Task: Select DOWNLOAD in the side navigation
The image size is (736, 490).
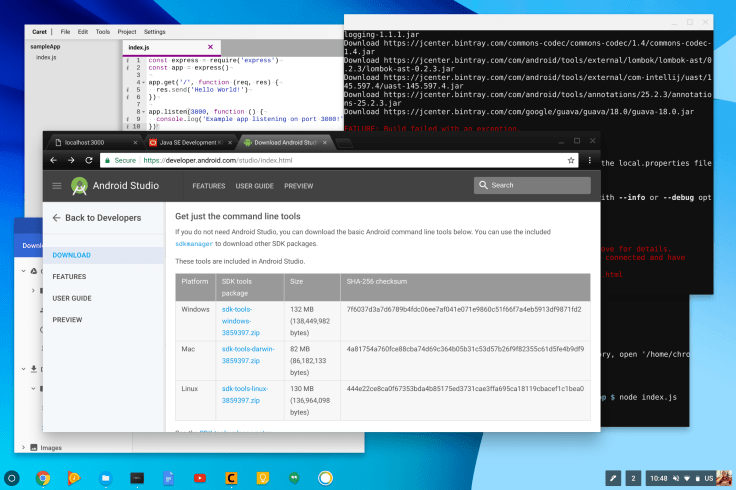Action: point(71,255)
